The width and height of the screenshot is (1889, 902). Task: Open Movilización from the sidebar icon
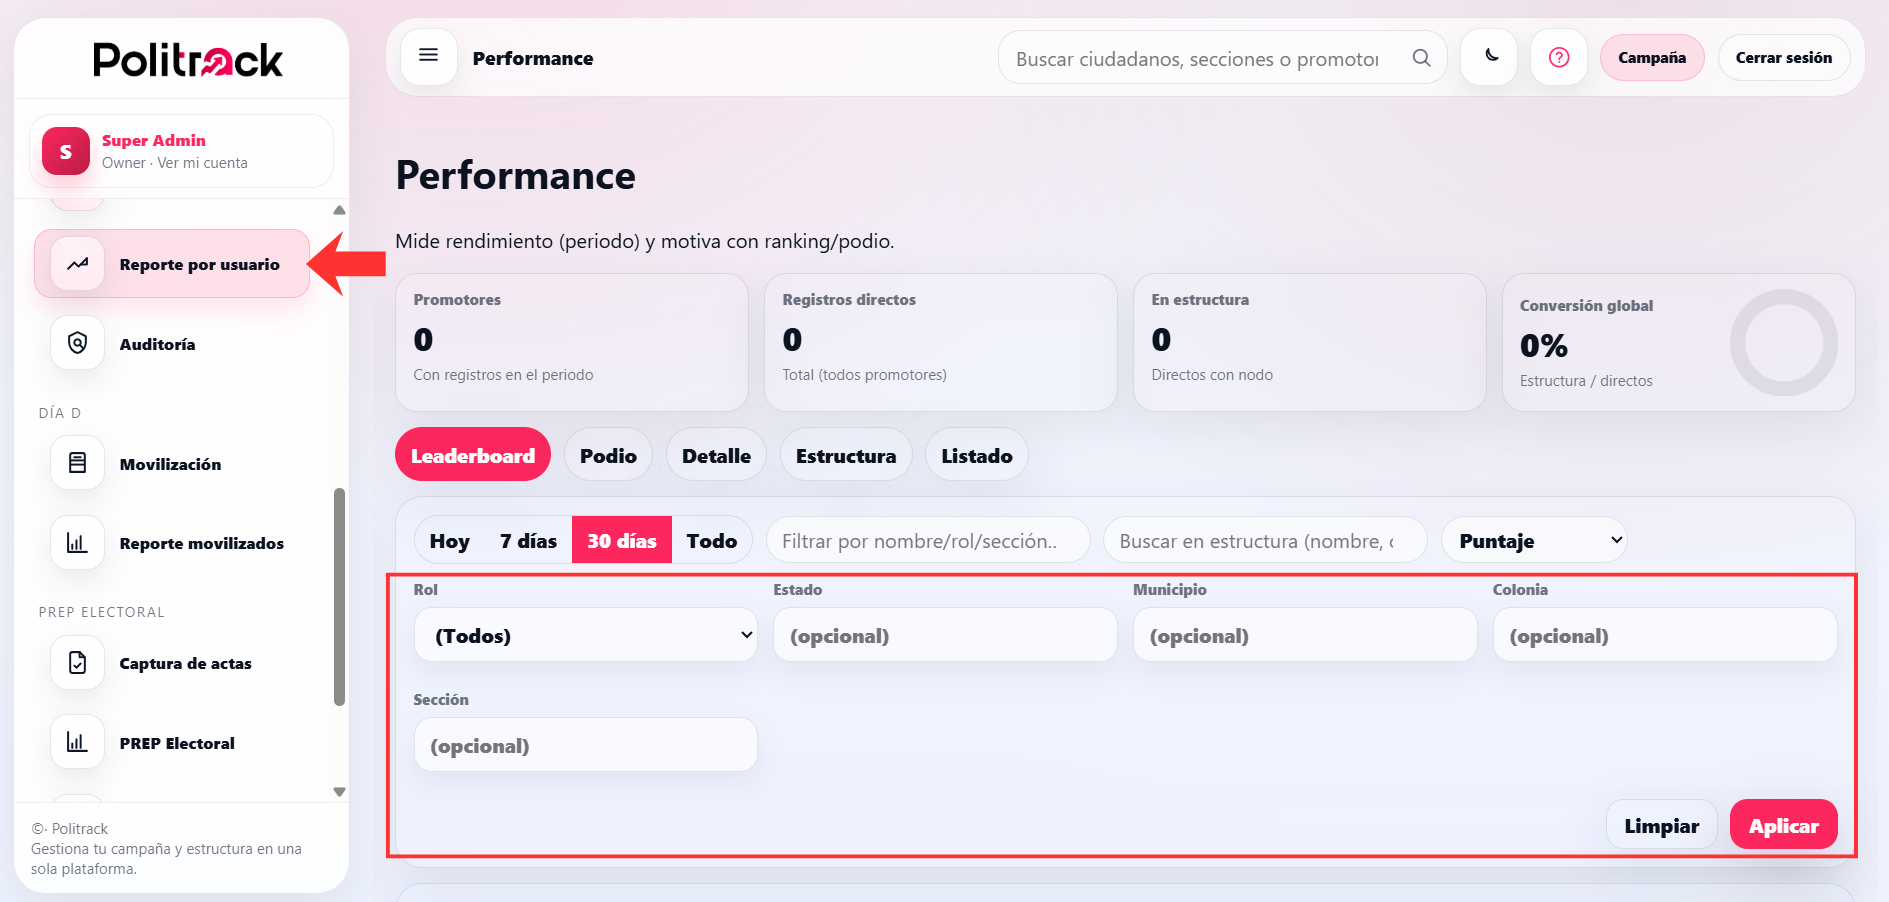tap(77, 463)
